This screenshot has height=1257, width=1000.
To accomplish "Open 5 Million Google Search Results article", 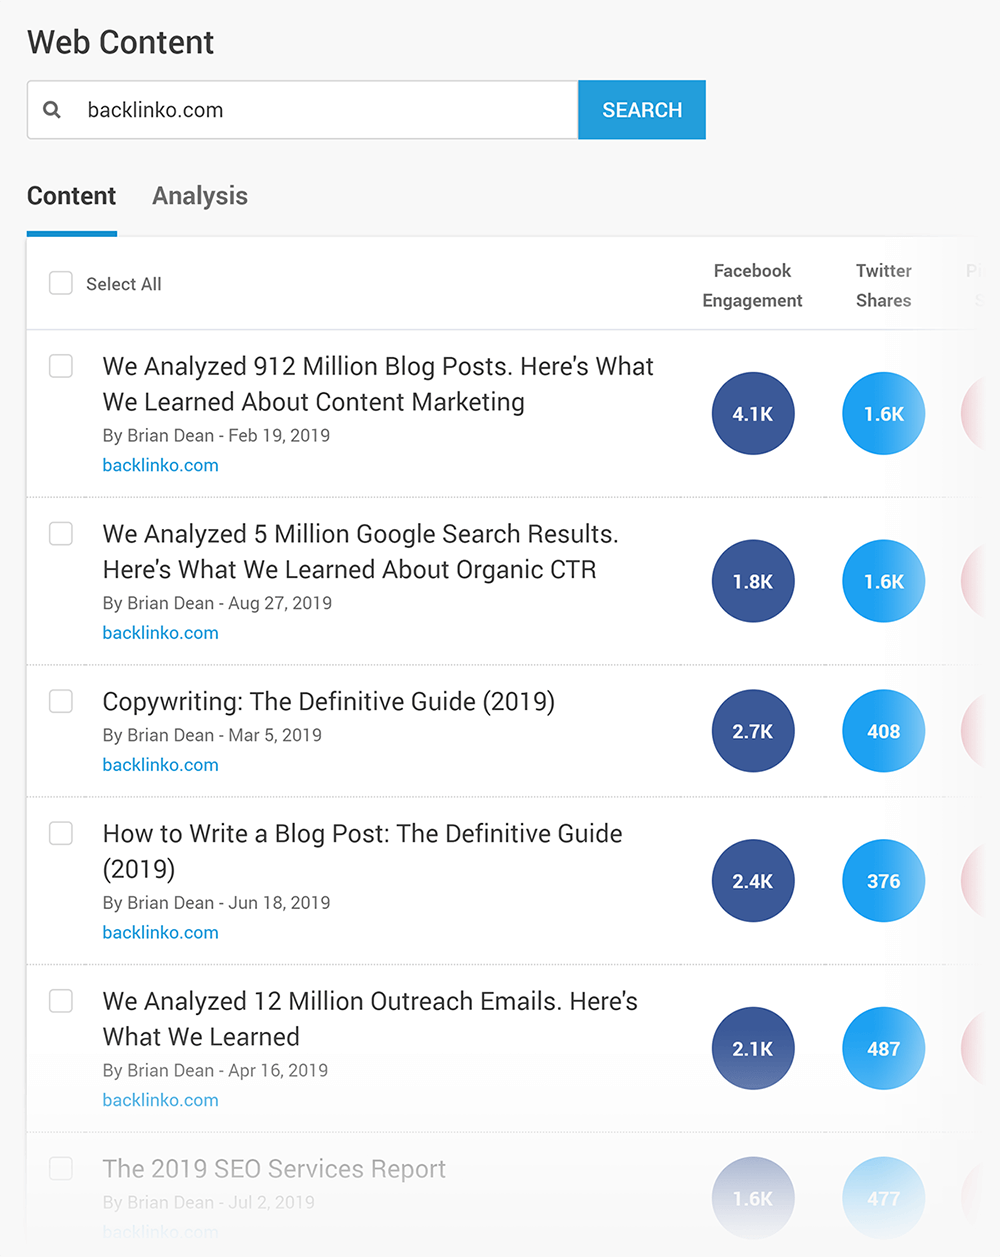I will click(x=360, y=552).
